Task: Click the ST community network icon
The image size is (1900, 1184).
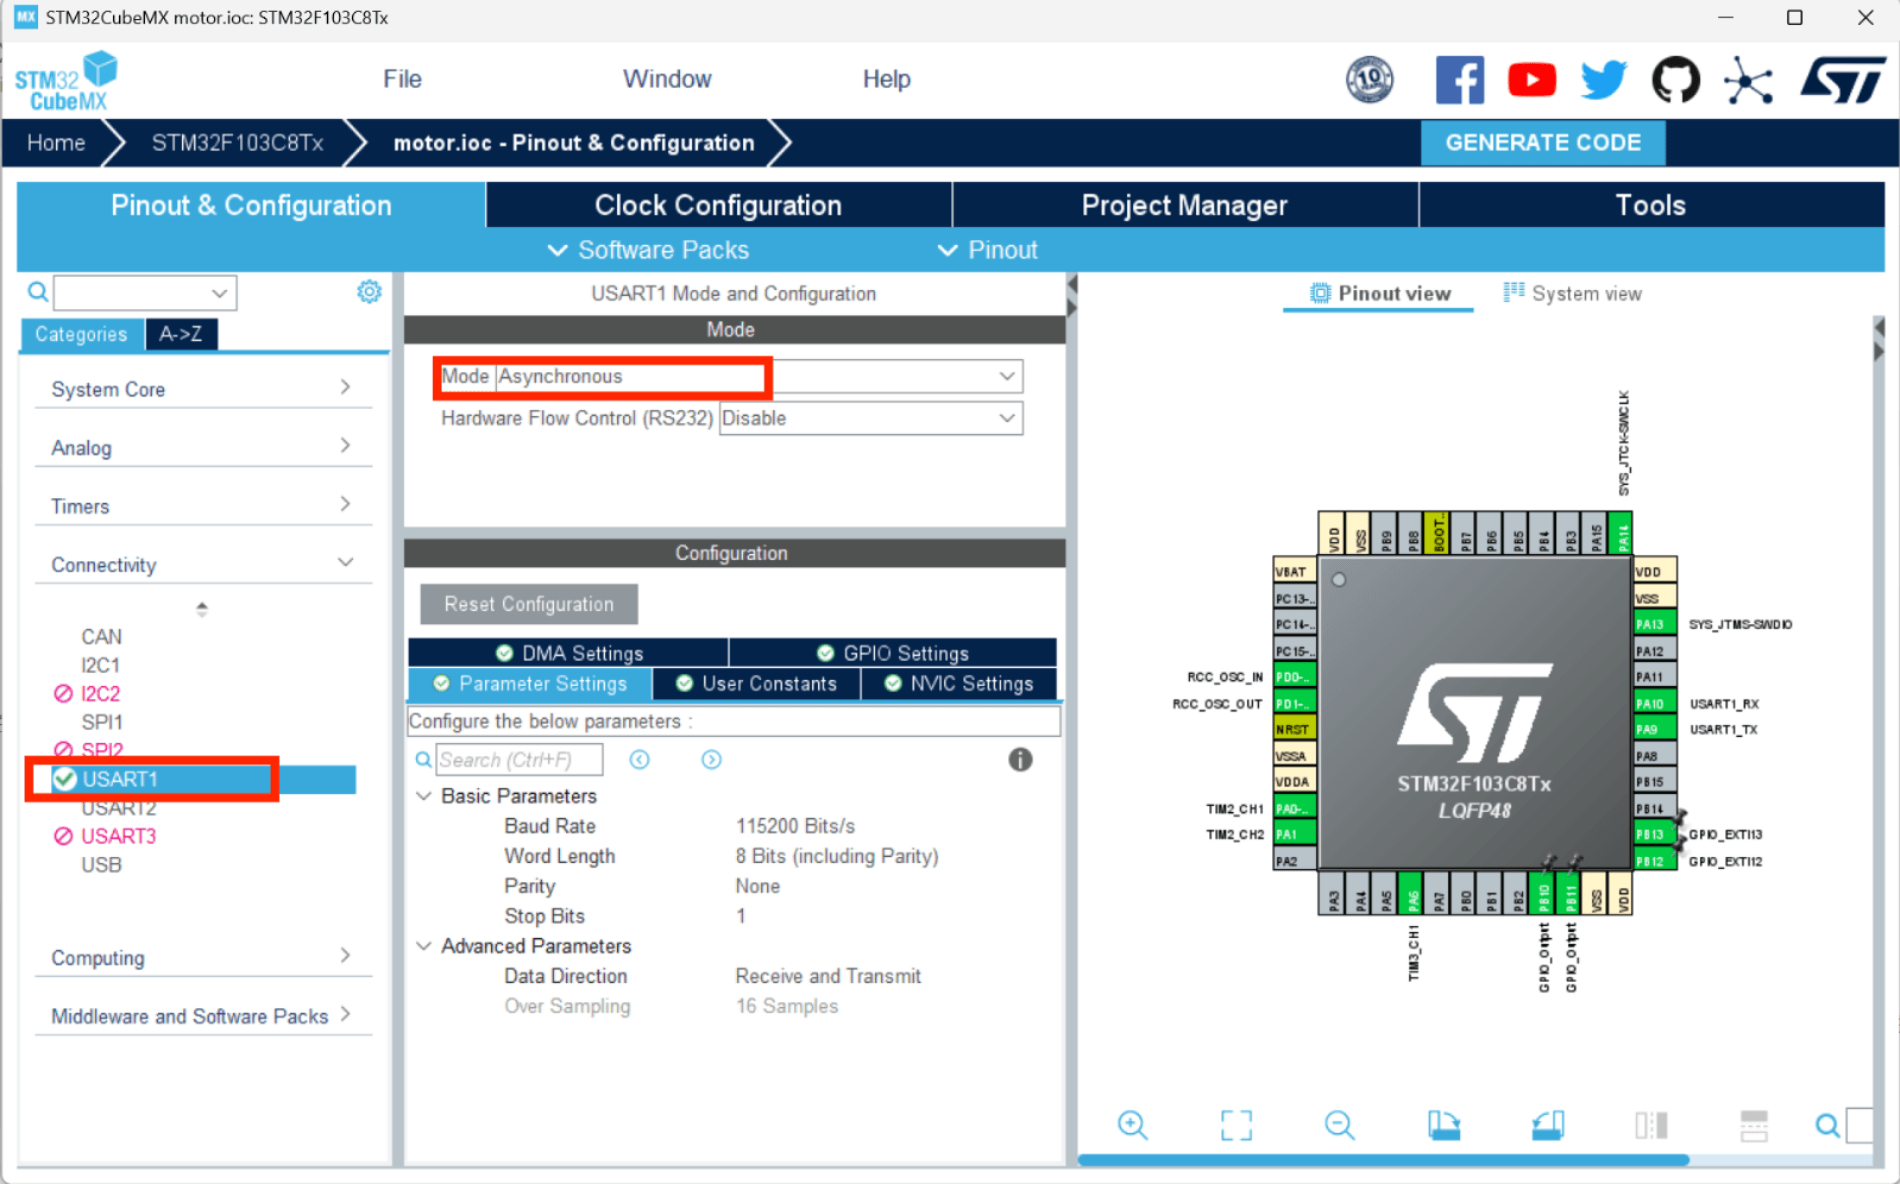Action: point(1748,80)
